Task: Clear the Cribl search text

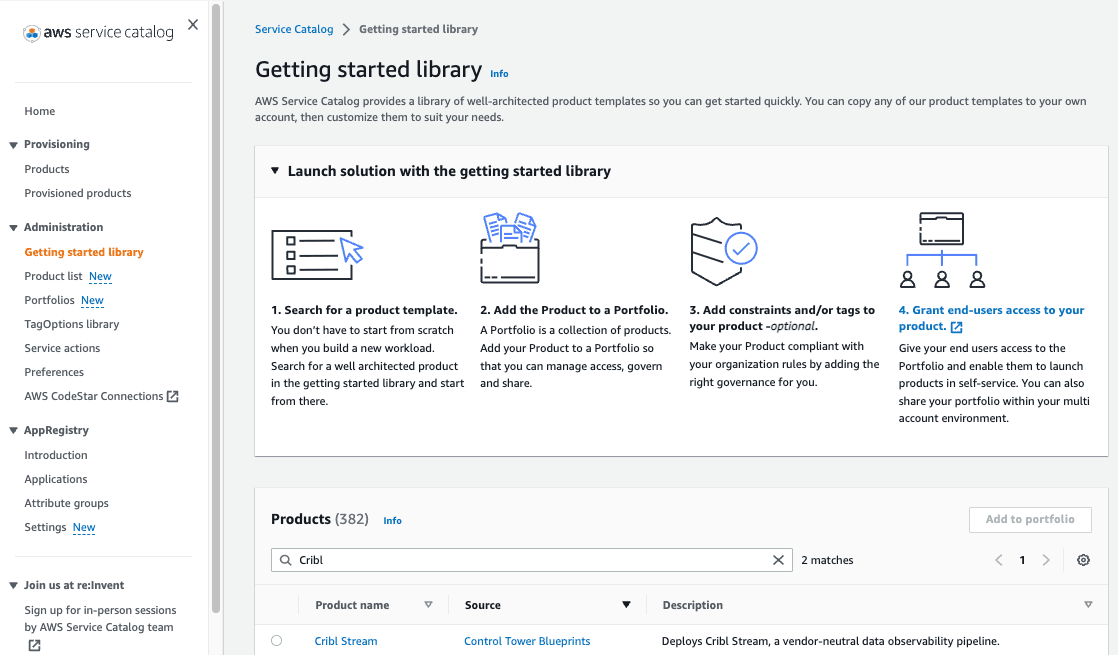Action: coord(778,560)
